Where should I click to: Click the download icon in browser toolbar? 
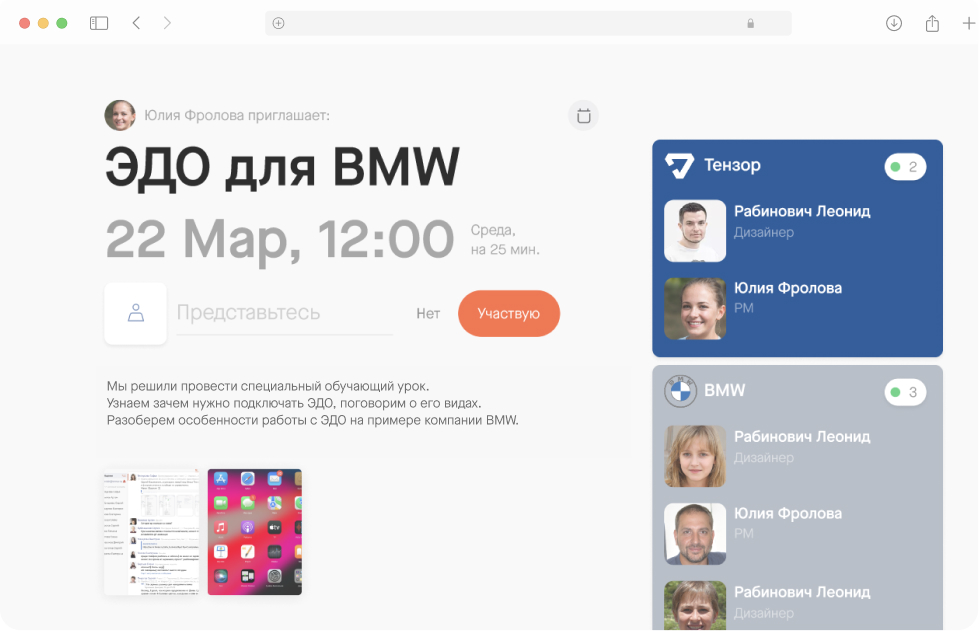coord(893,22)
